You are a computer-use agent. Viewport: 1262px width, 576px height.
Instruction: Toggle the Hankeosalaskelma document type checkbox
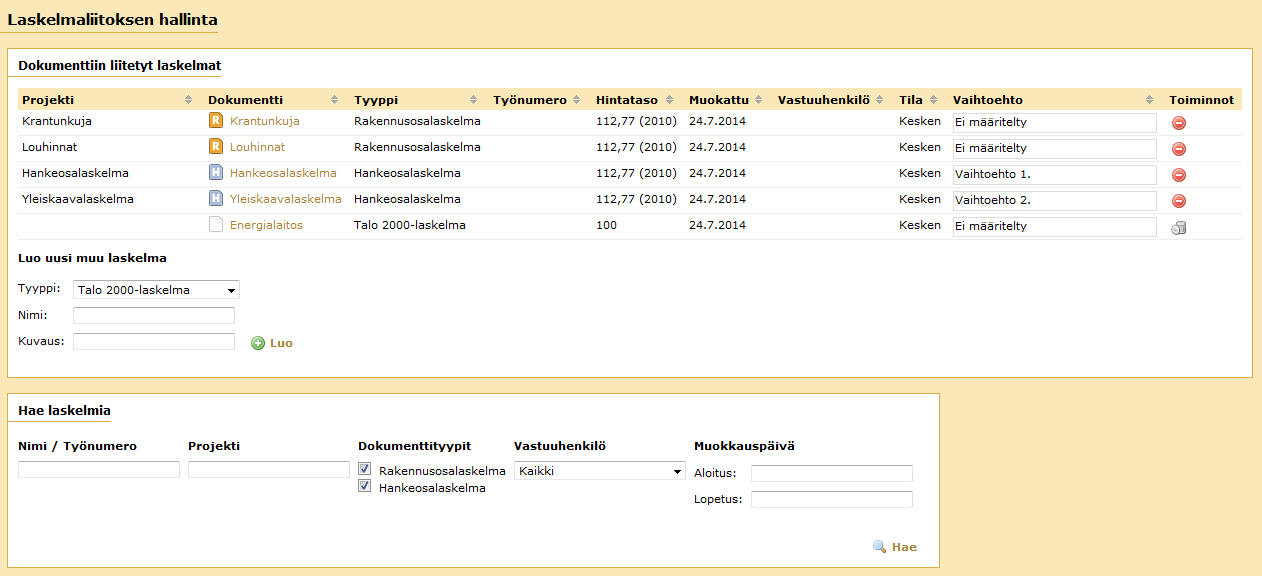(365, 487)
